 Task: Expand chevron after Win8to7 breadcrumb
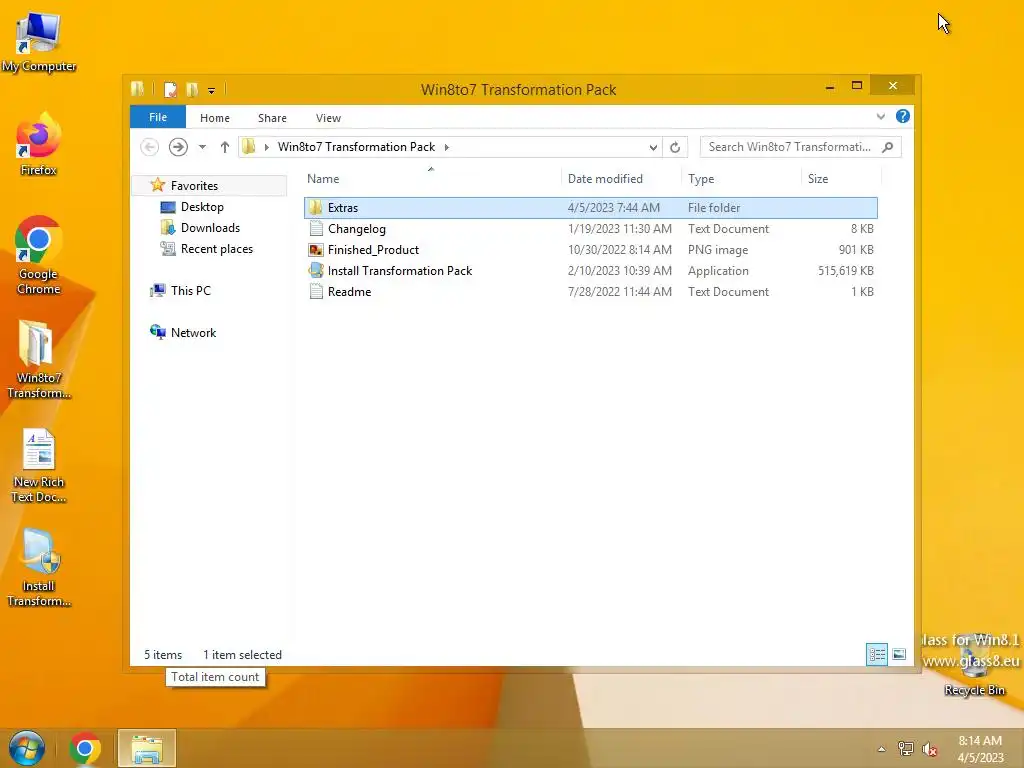click(x=447, y=148)
